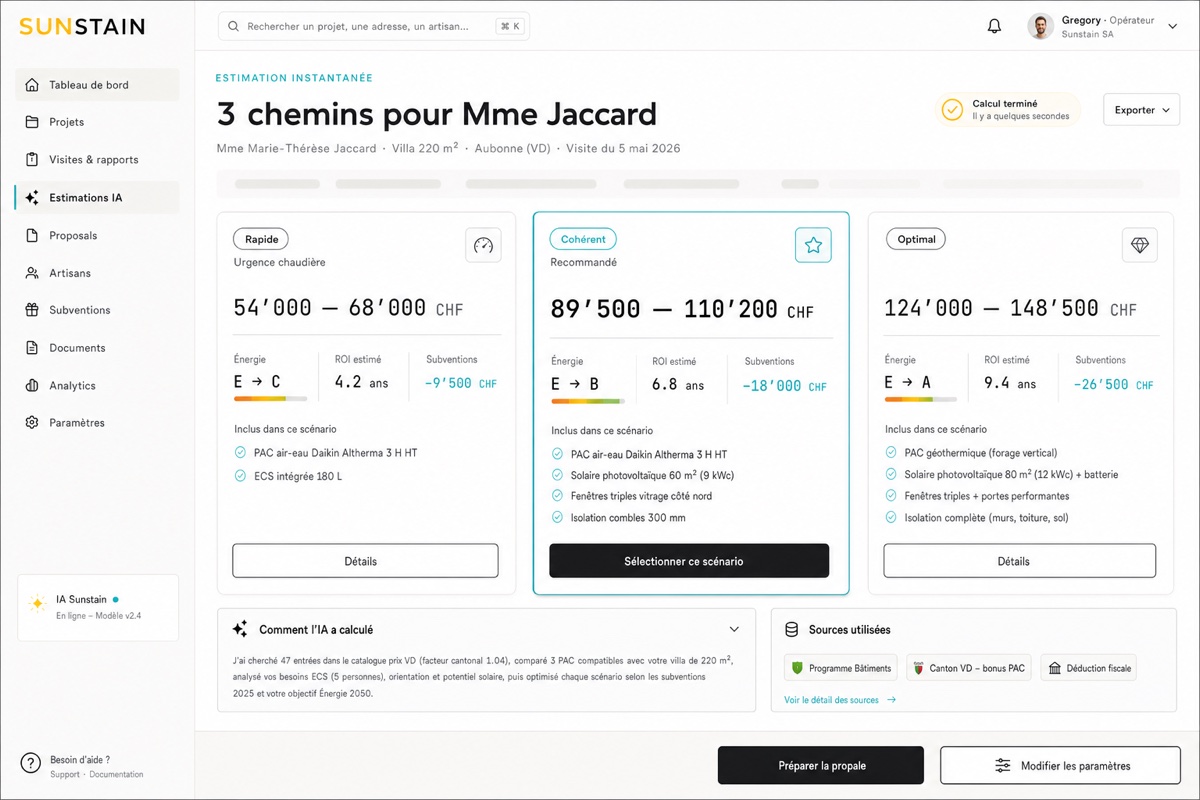1200x800 pixels.
Task: Open the IA Sunstain status card
Action: pos(98,607)
